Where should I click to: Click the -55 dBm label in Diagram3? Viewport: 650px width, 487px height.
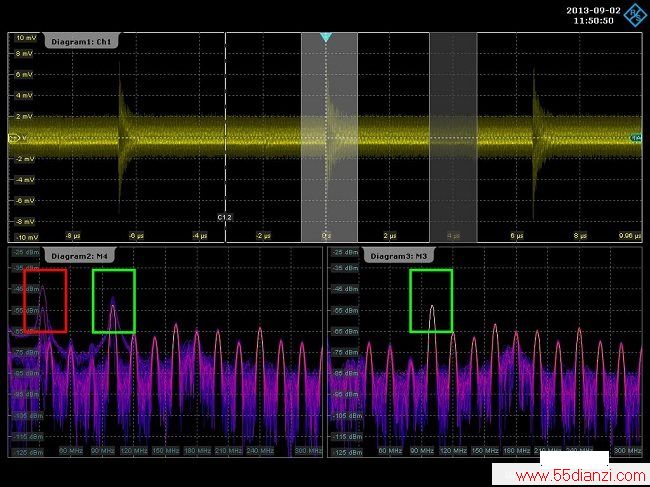346,310
